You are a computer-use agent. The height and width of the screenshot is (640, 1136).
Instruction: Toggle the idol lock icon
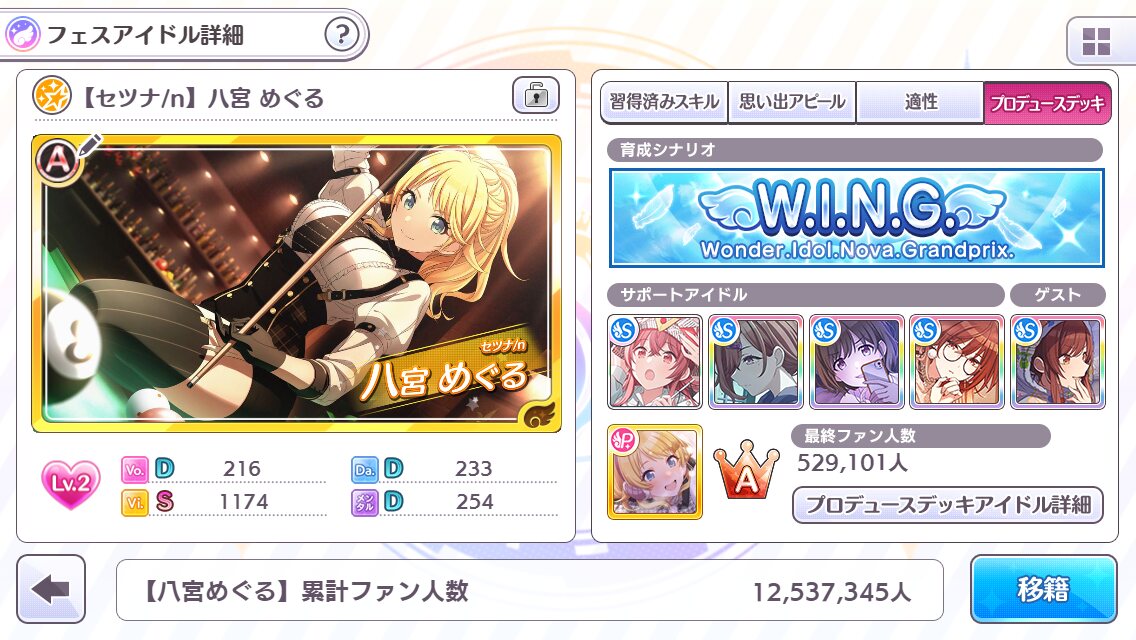click(x=536, y=95)
